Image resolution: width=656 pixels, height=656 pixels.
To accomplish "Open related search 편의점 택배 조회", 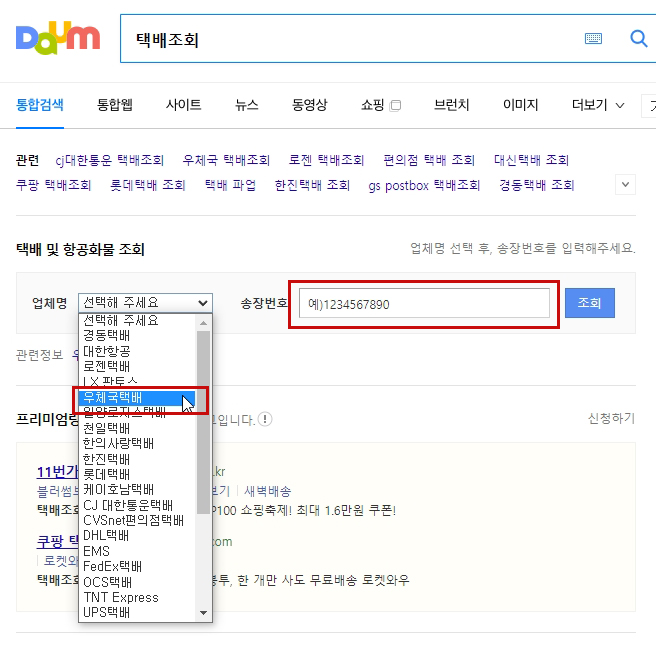I will point(429,160).
